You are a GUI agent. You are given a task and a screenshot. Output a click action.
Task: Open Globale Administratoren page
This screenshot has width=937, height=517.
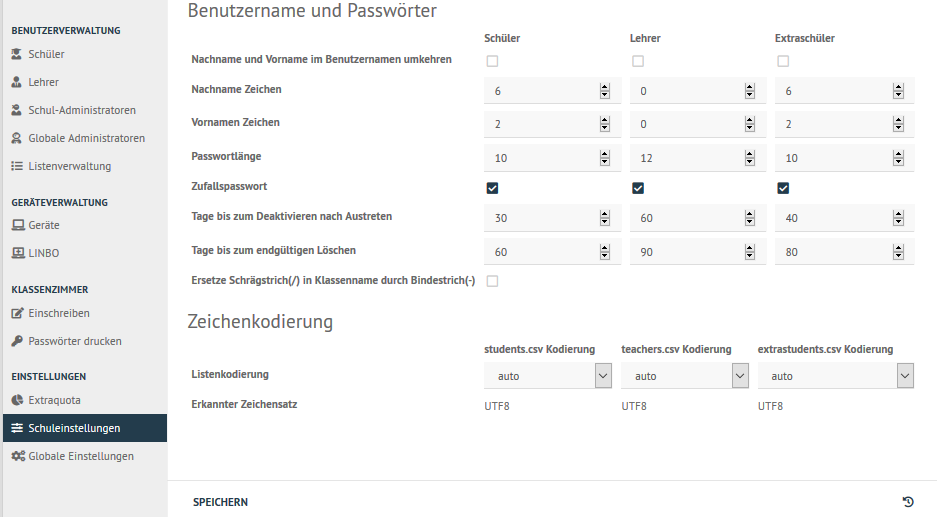tap(85, 139)
